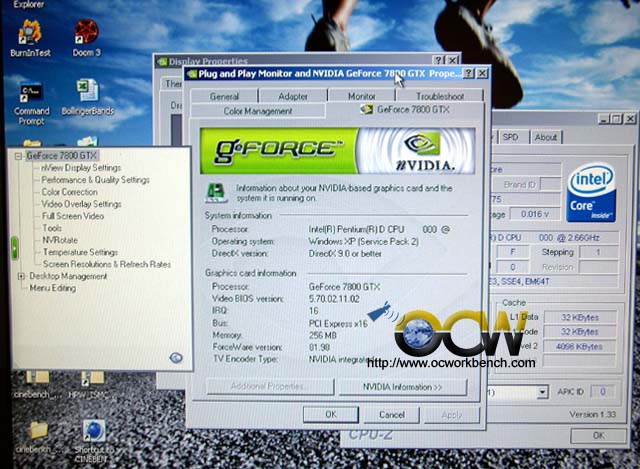
Task: Click the PCI Express x16 bus value
Action: click(338, 323)
